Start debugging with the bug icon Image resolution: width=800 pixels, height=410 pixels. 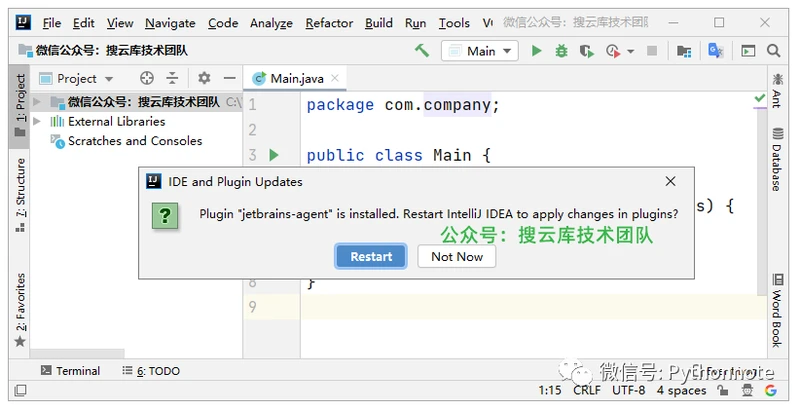click(561, 51)
